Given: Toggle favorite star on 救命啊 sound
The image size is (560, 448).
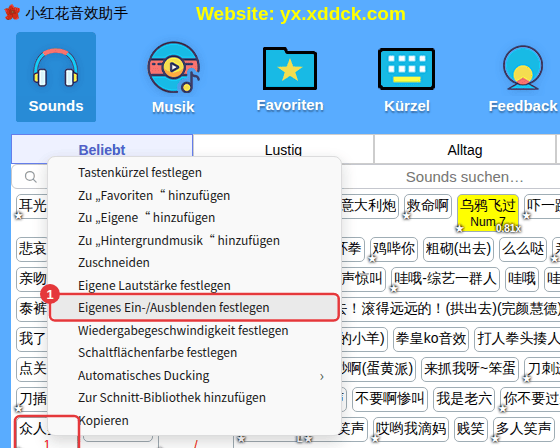Looking at the screenshot, I should (406, 215).
